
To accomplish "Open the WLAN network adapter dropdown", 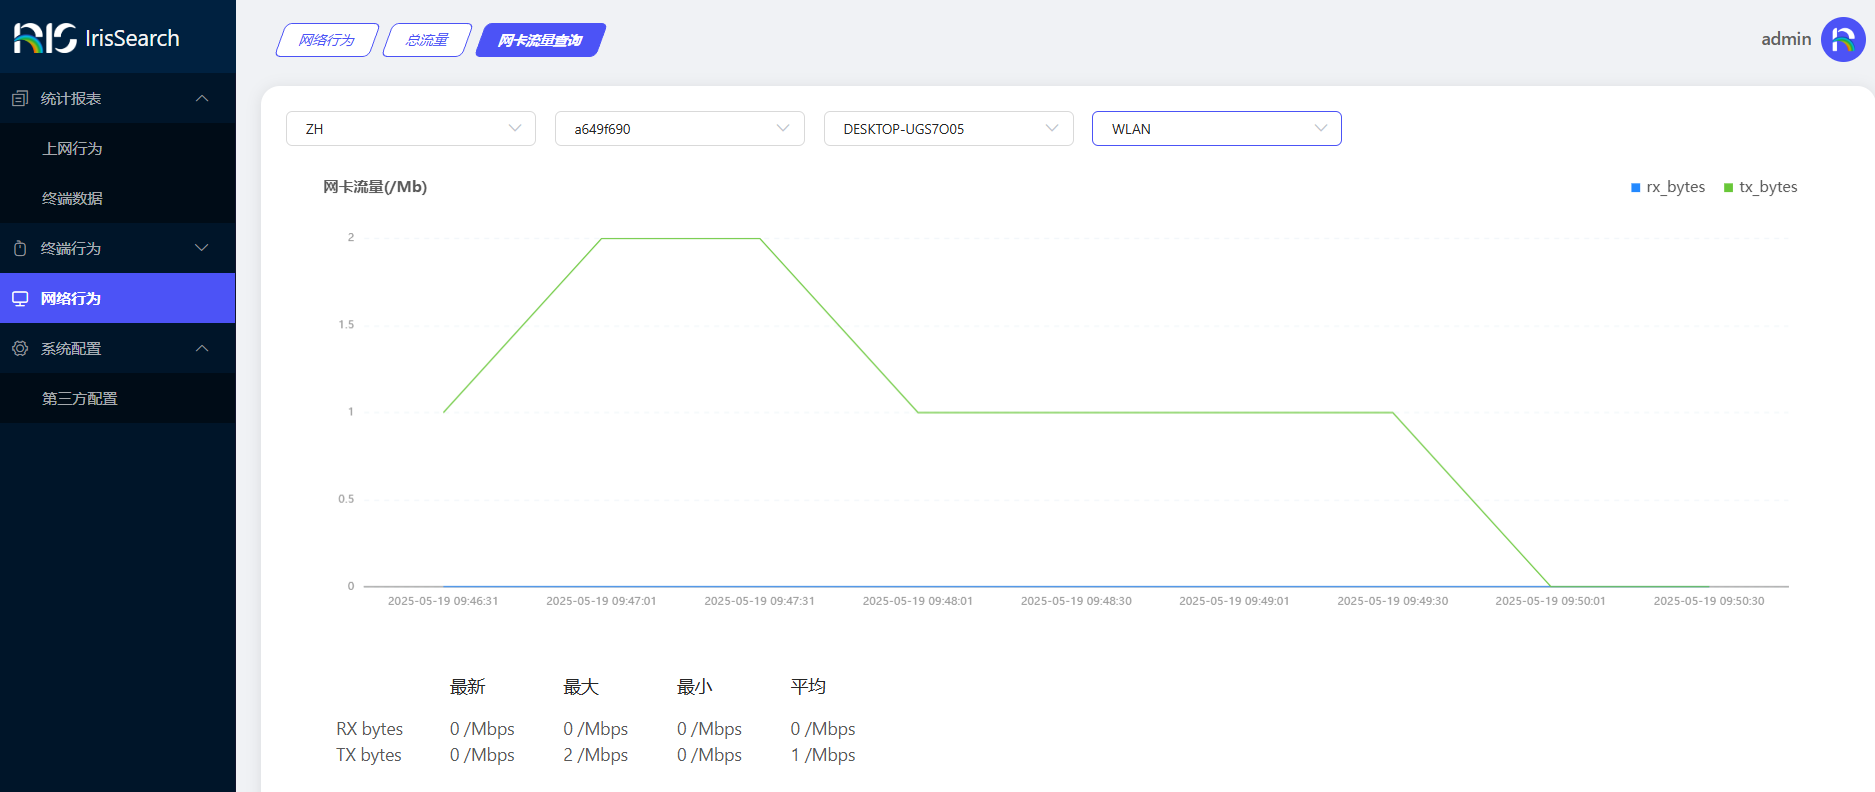I will [x=1216, y=129].
